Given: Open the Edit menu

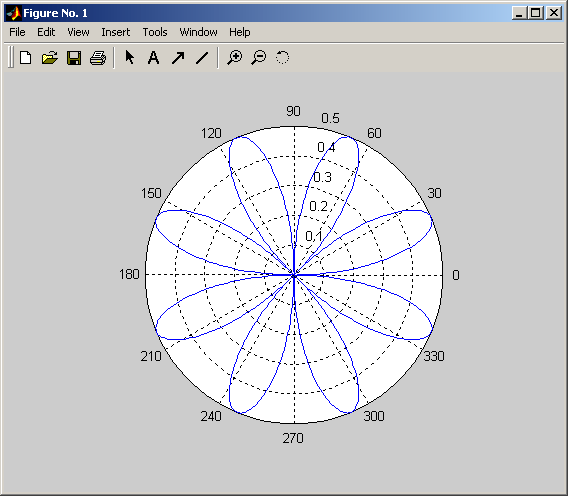Looking at the screenshot, I should click(46, 32).
